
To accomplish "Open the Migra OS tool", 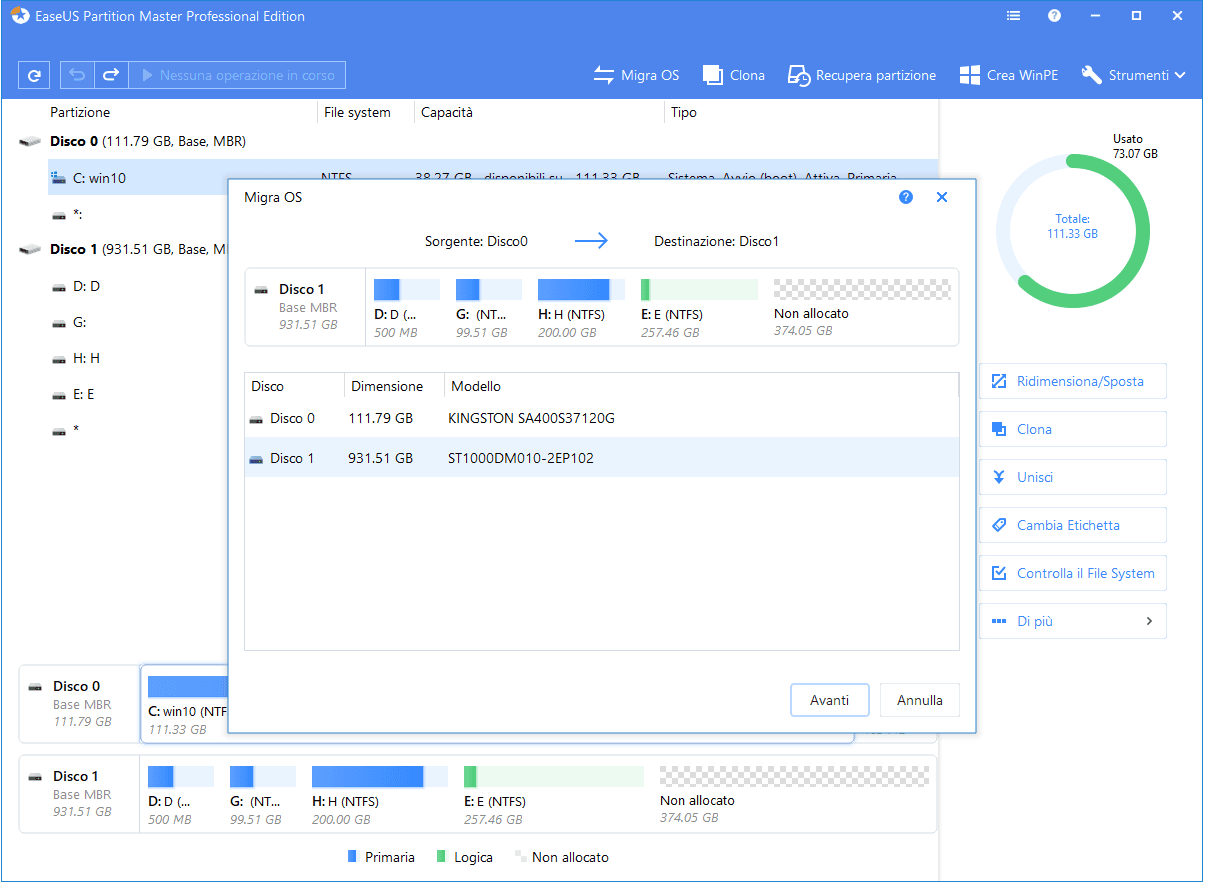I will pos(636,75).
